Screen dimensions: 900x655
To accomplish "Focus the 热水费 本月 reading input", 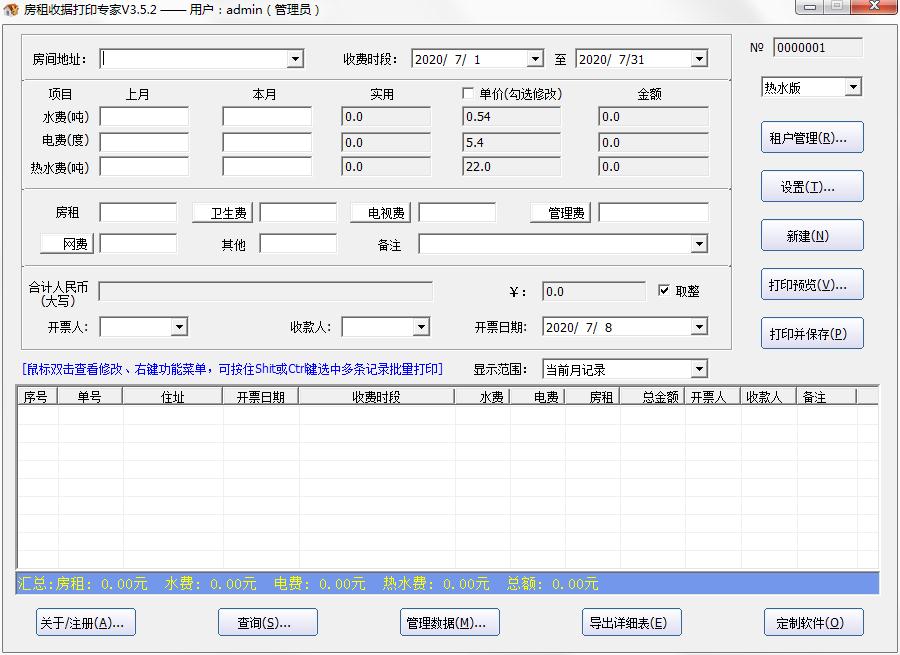I will pyautogui.click(x=267, y=166).
